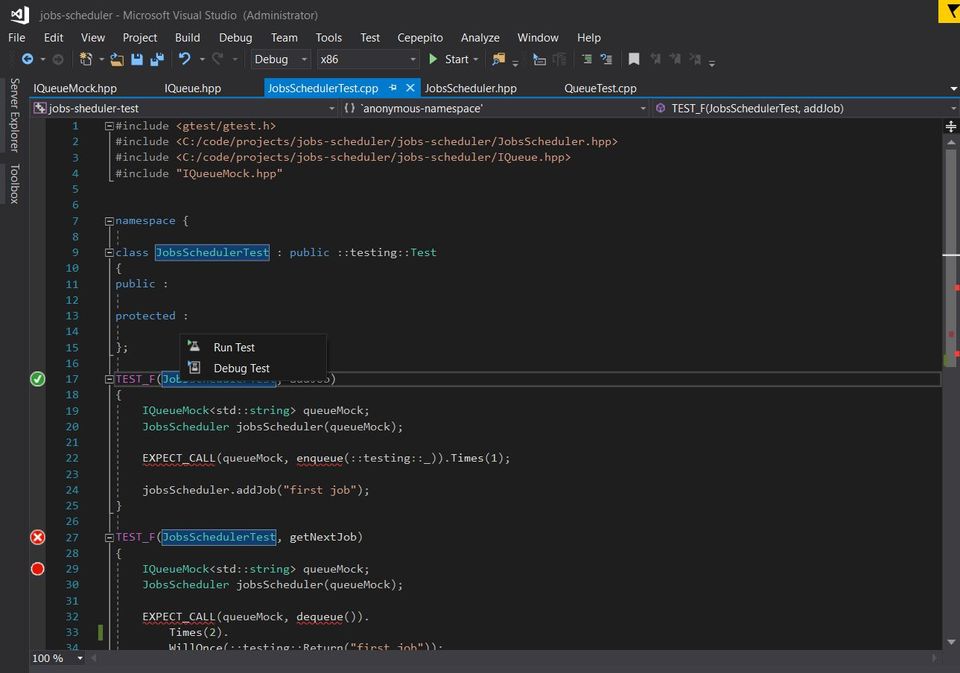Click the Navigate Backward arrow icon

click(28, 59)
